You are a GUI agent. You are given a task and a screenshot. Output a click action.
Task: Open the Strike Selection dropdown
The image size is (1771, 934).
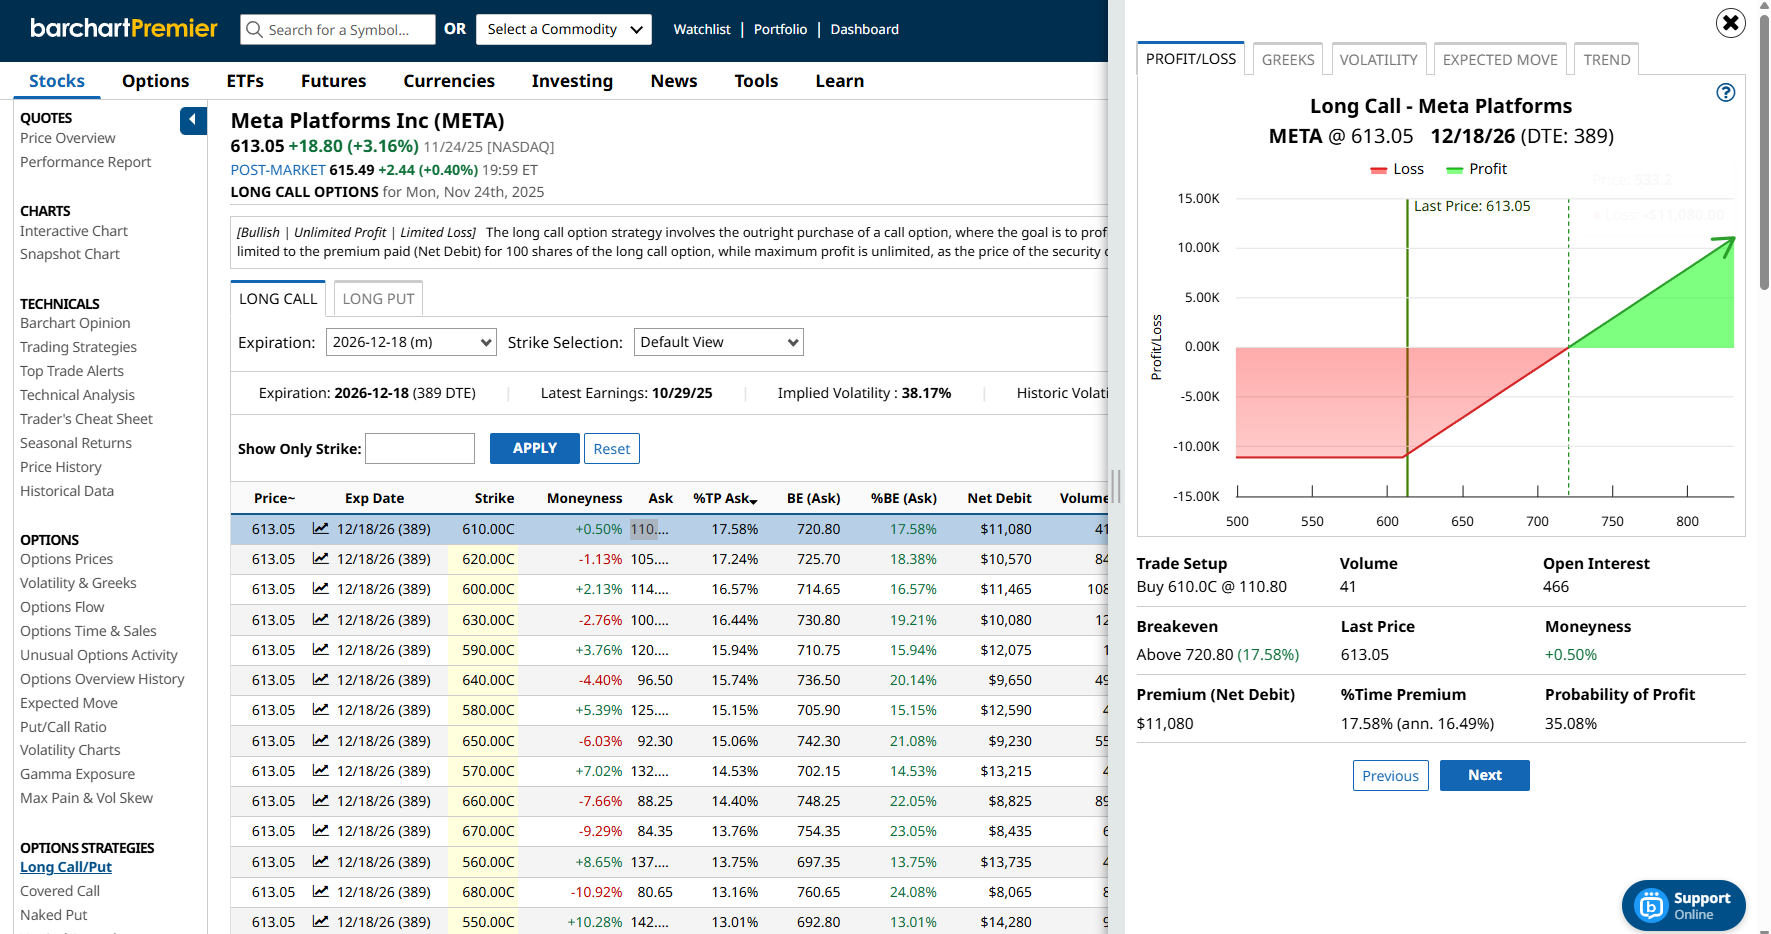pyautogui.click(x=718, y=343)
